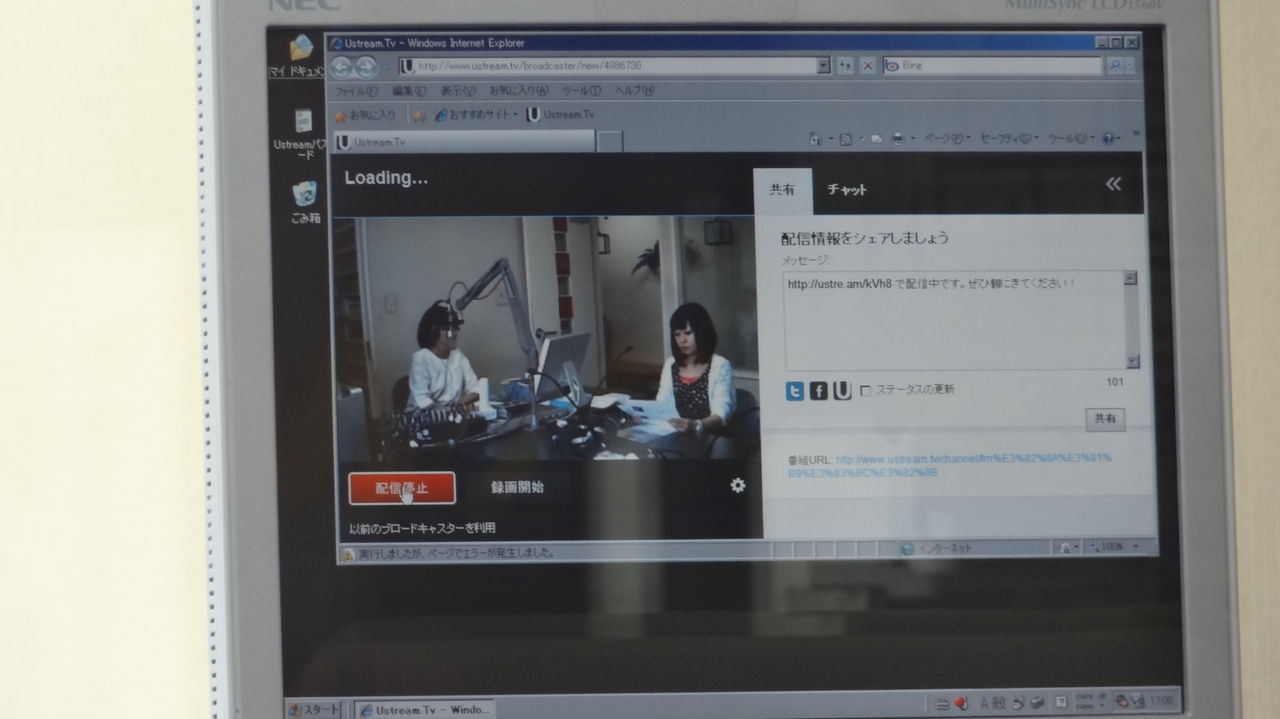Open the セーフティ(S) command bar dropdown
This screenshot has width=1280, height=719.
(x=1008, y=139)
